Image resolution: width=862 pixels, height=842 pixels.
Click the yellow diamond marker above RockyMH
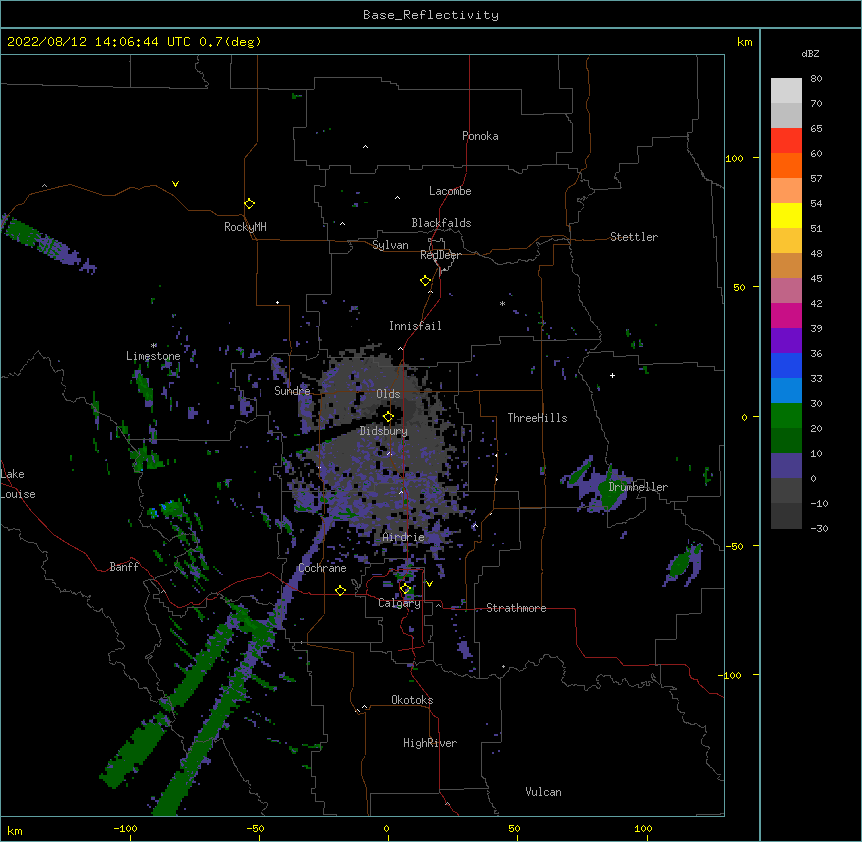tap(249, 204)
